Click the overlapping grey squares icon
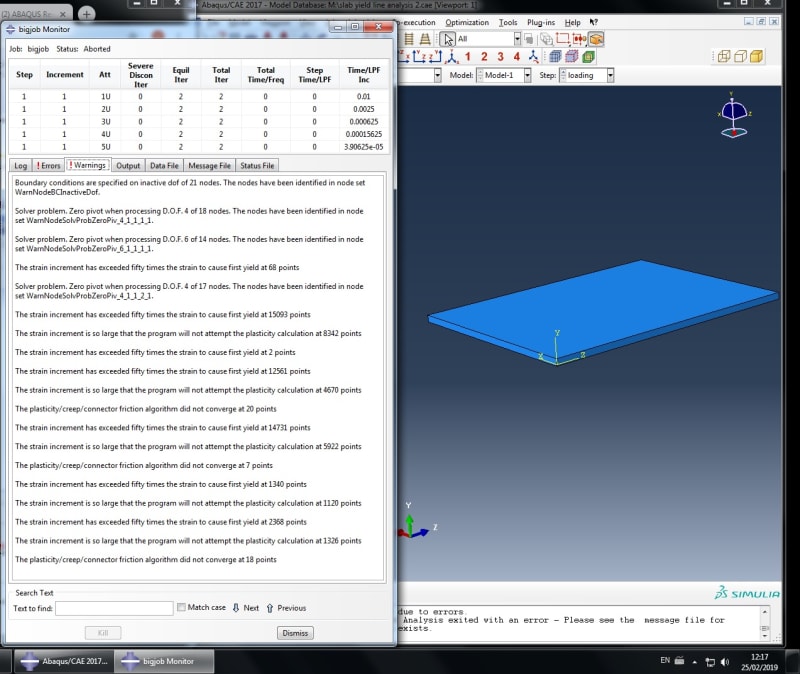Viewport: 800px width, 674px height. [x=529, y=39]
